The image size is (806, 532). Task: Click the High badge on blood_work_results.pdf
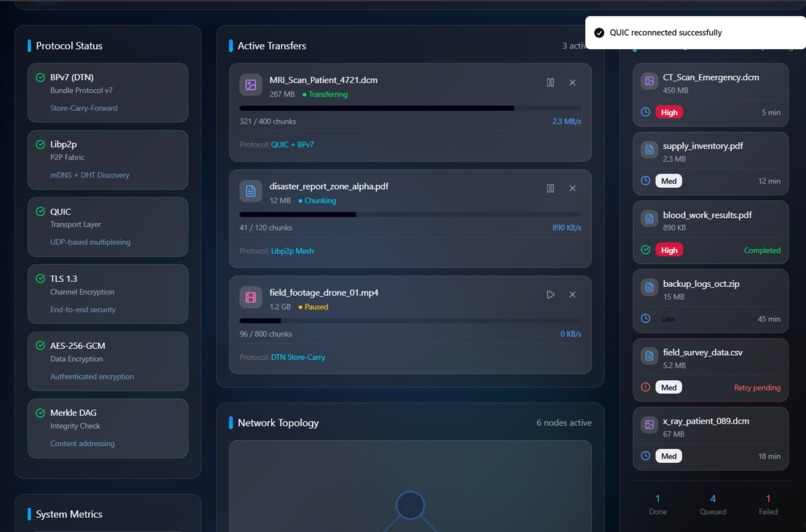coord(669,250)
